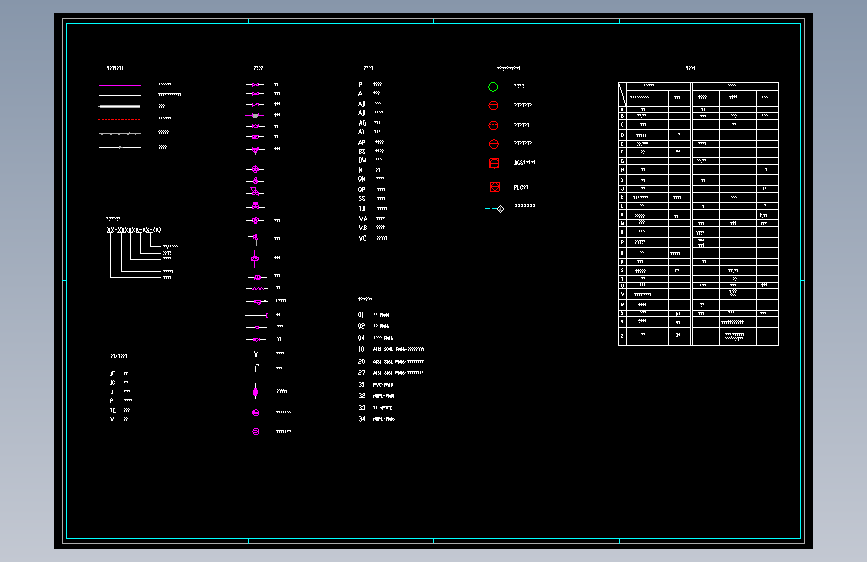Image resolution: width=867 pixels, height=562 pixels.
Task: Select the solid magenta line sample
Action: pos(120,85)
